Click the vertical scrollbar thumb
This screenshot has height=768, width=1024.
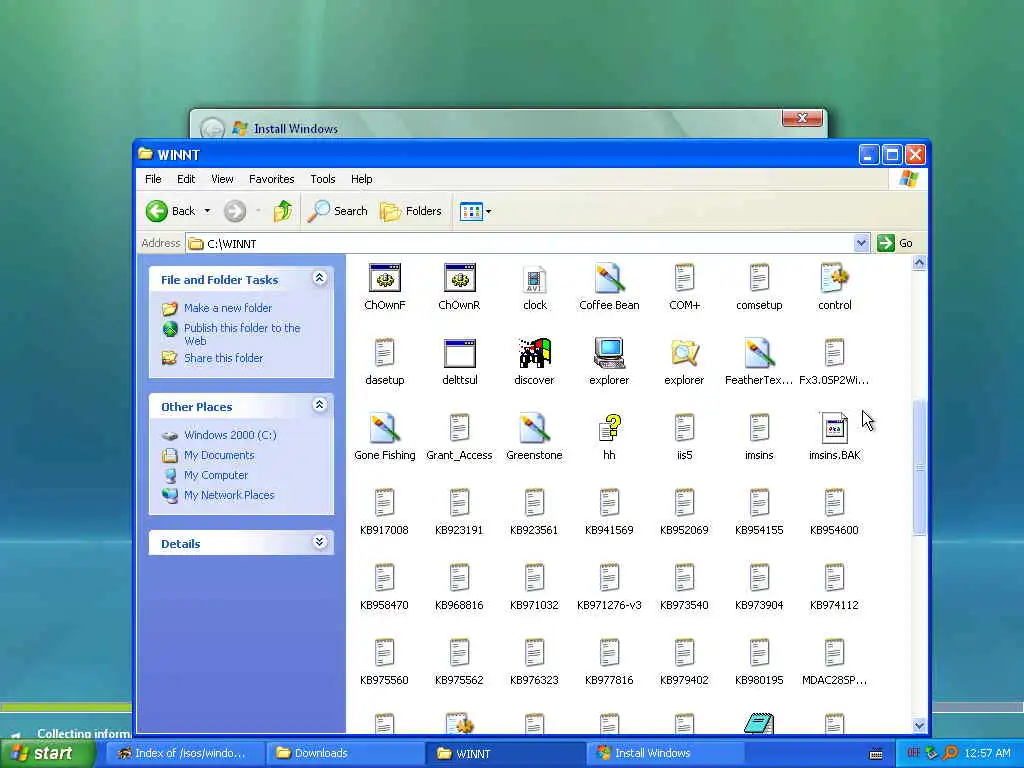click(919, 467)
